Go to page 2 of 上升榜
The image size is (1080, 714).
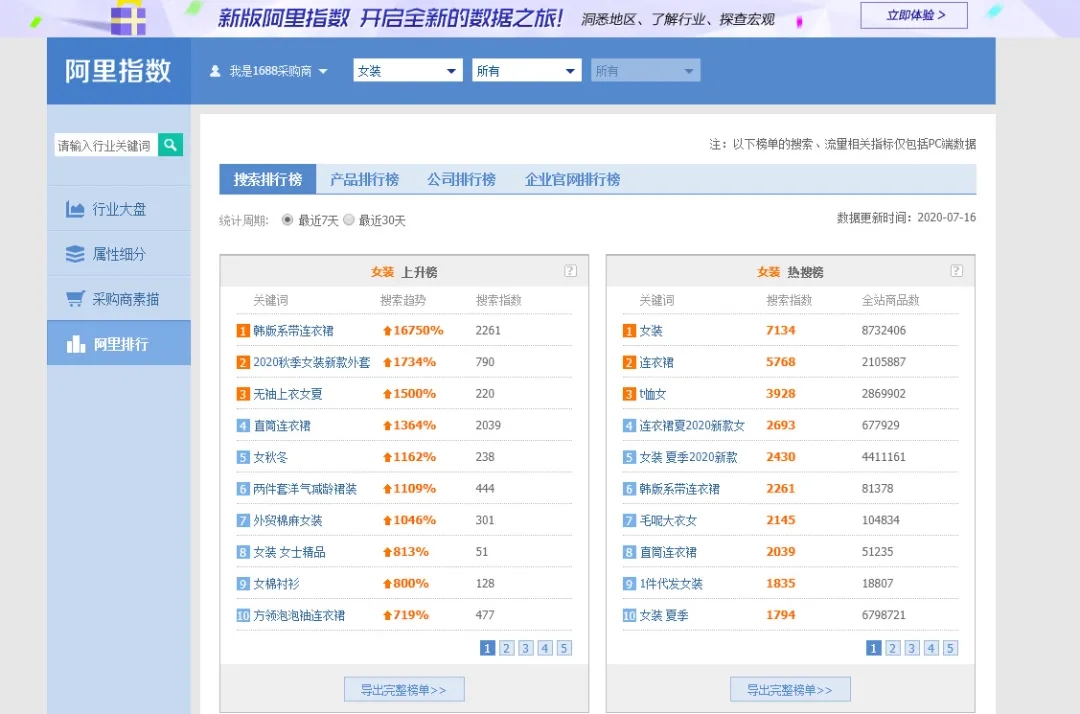[506, 648]
